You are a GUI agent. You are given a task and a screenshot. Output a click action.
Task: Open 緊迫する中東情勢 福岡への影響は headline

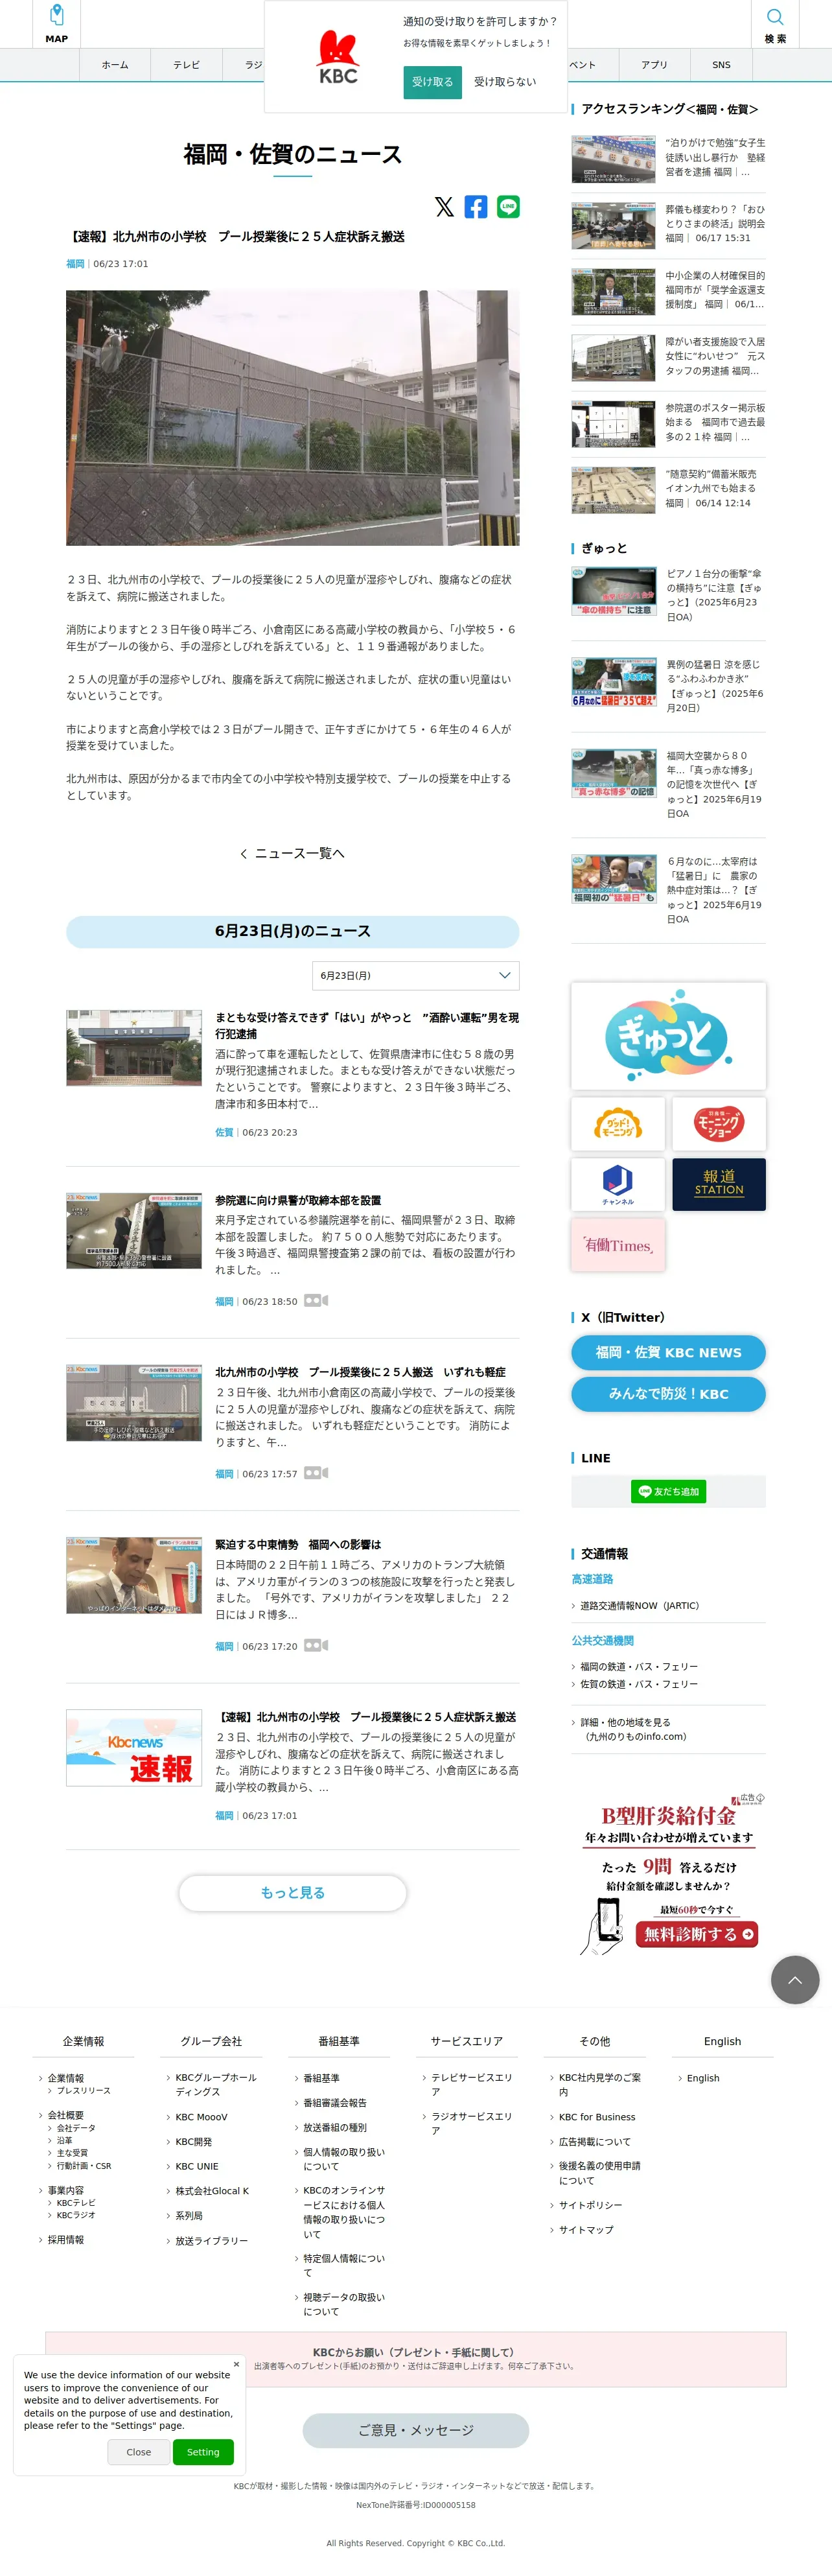[x=298, y=1545]
